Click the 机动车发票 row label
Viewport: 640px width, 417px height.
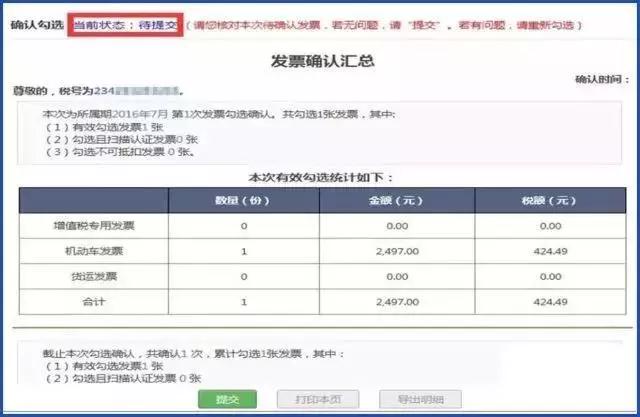click(94, 251)
